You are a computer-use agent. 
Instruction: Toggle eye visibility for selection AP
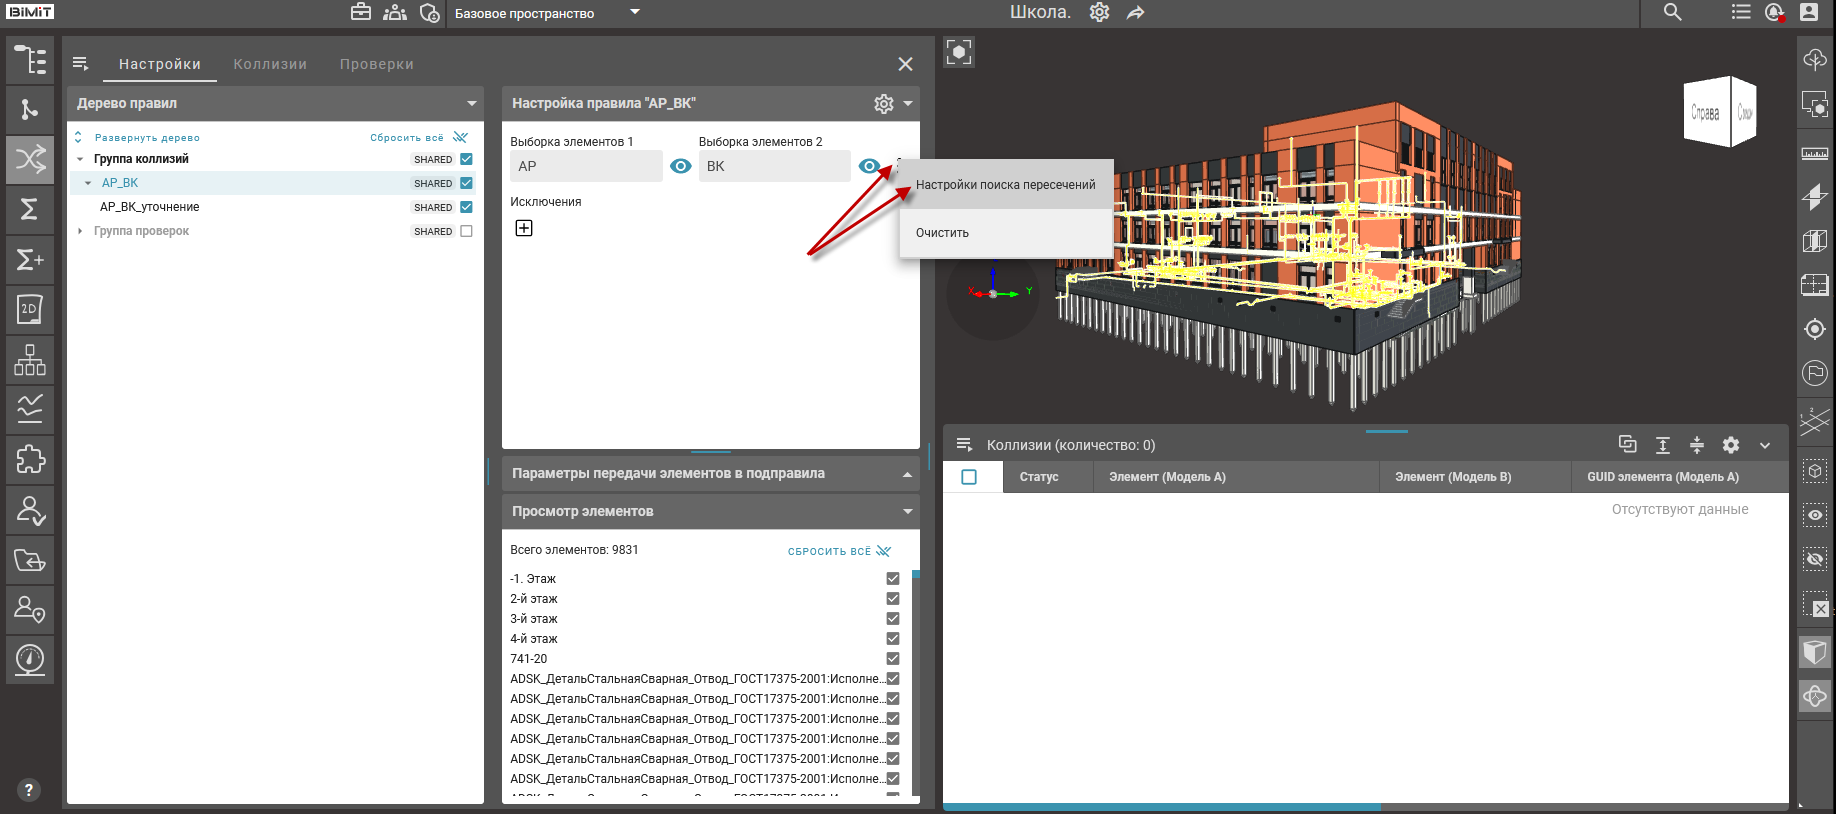[x=681, y=167]
